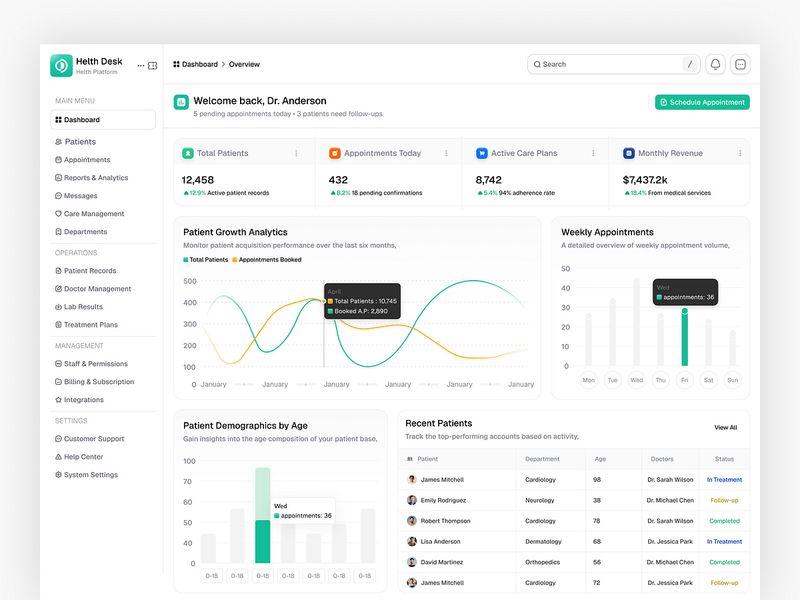800x600 pixels.
Task: Click Lisa Anderson avatar
Action: pyautogui.click(x=412, y=541)
